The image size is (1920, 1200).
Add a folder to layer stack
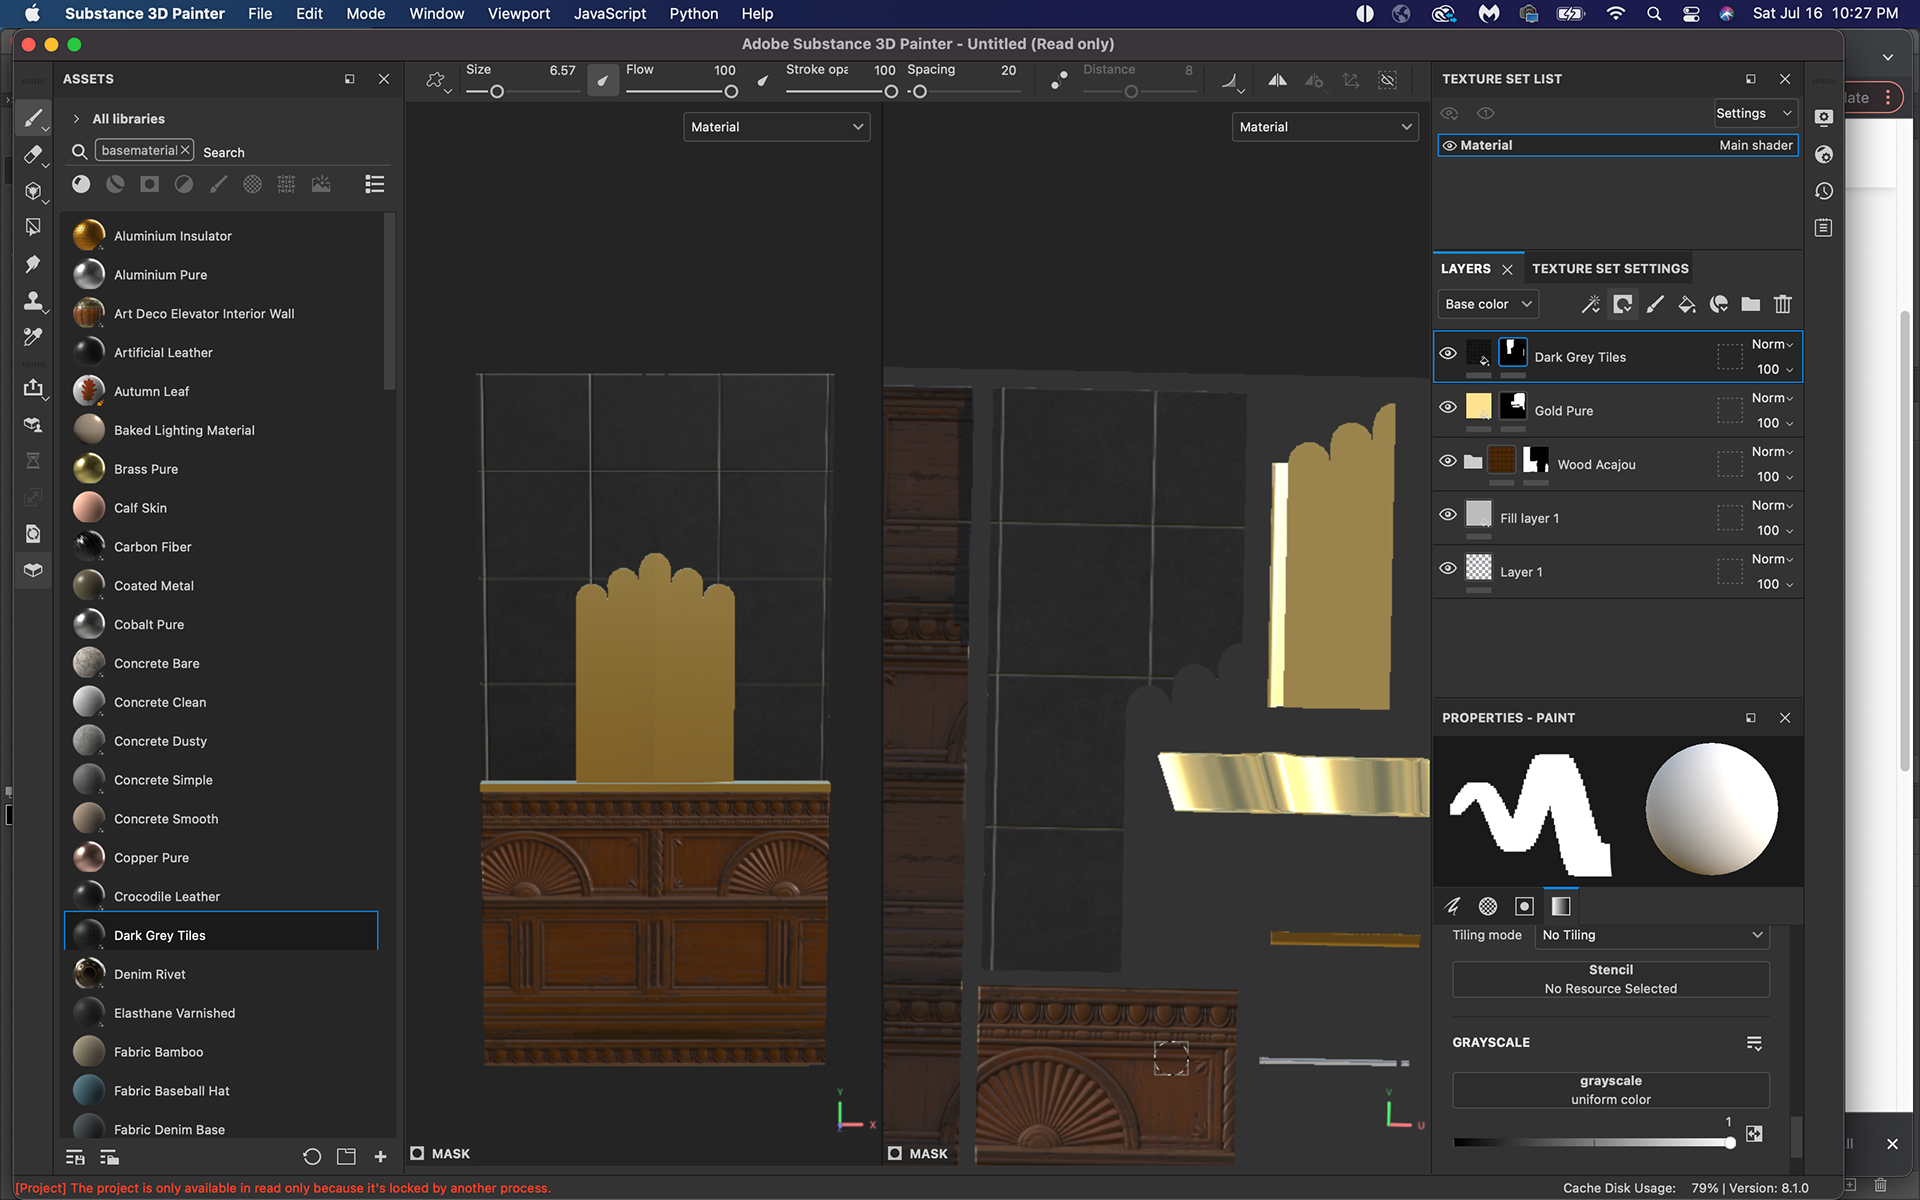point(1751,304)
